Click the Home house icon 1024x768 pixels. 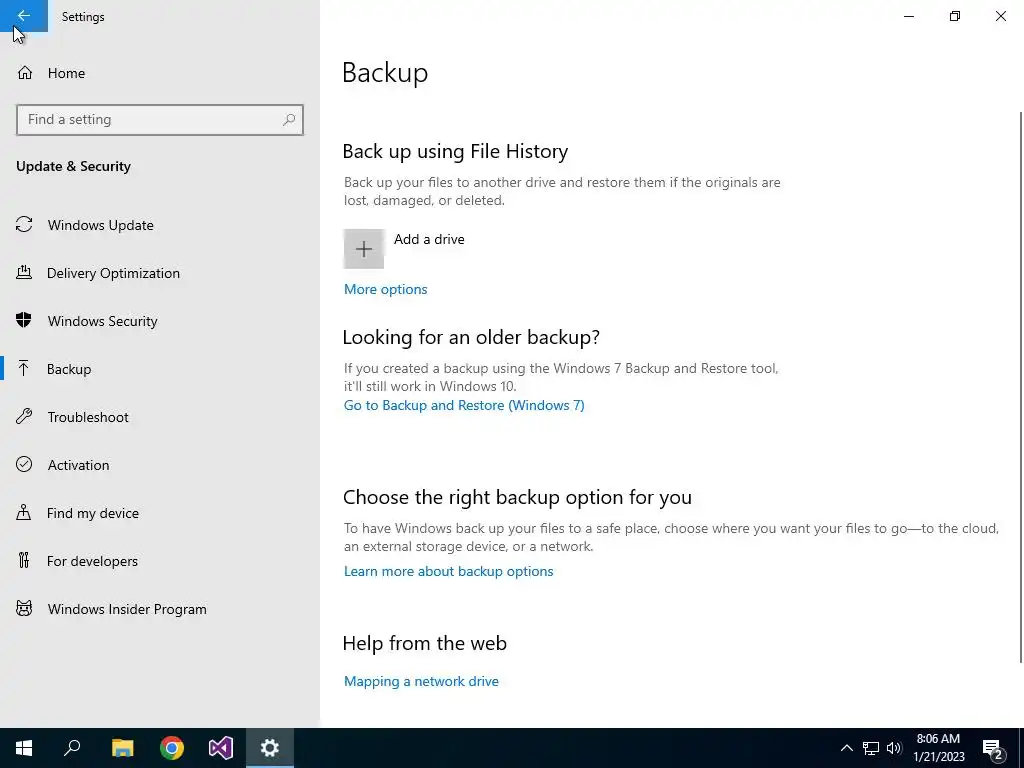[25, 73]
